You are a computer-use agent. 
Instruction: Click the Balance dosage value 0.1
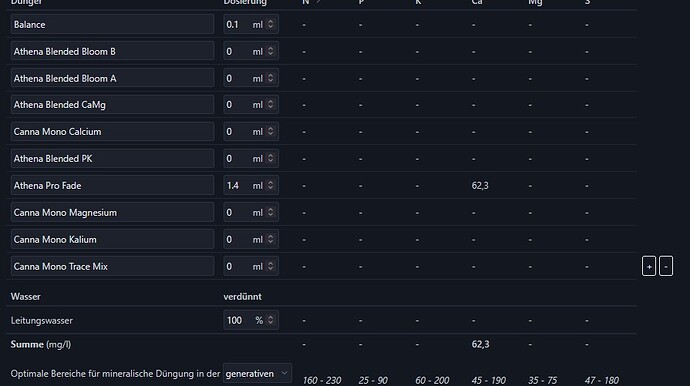[232, 25]
